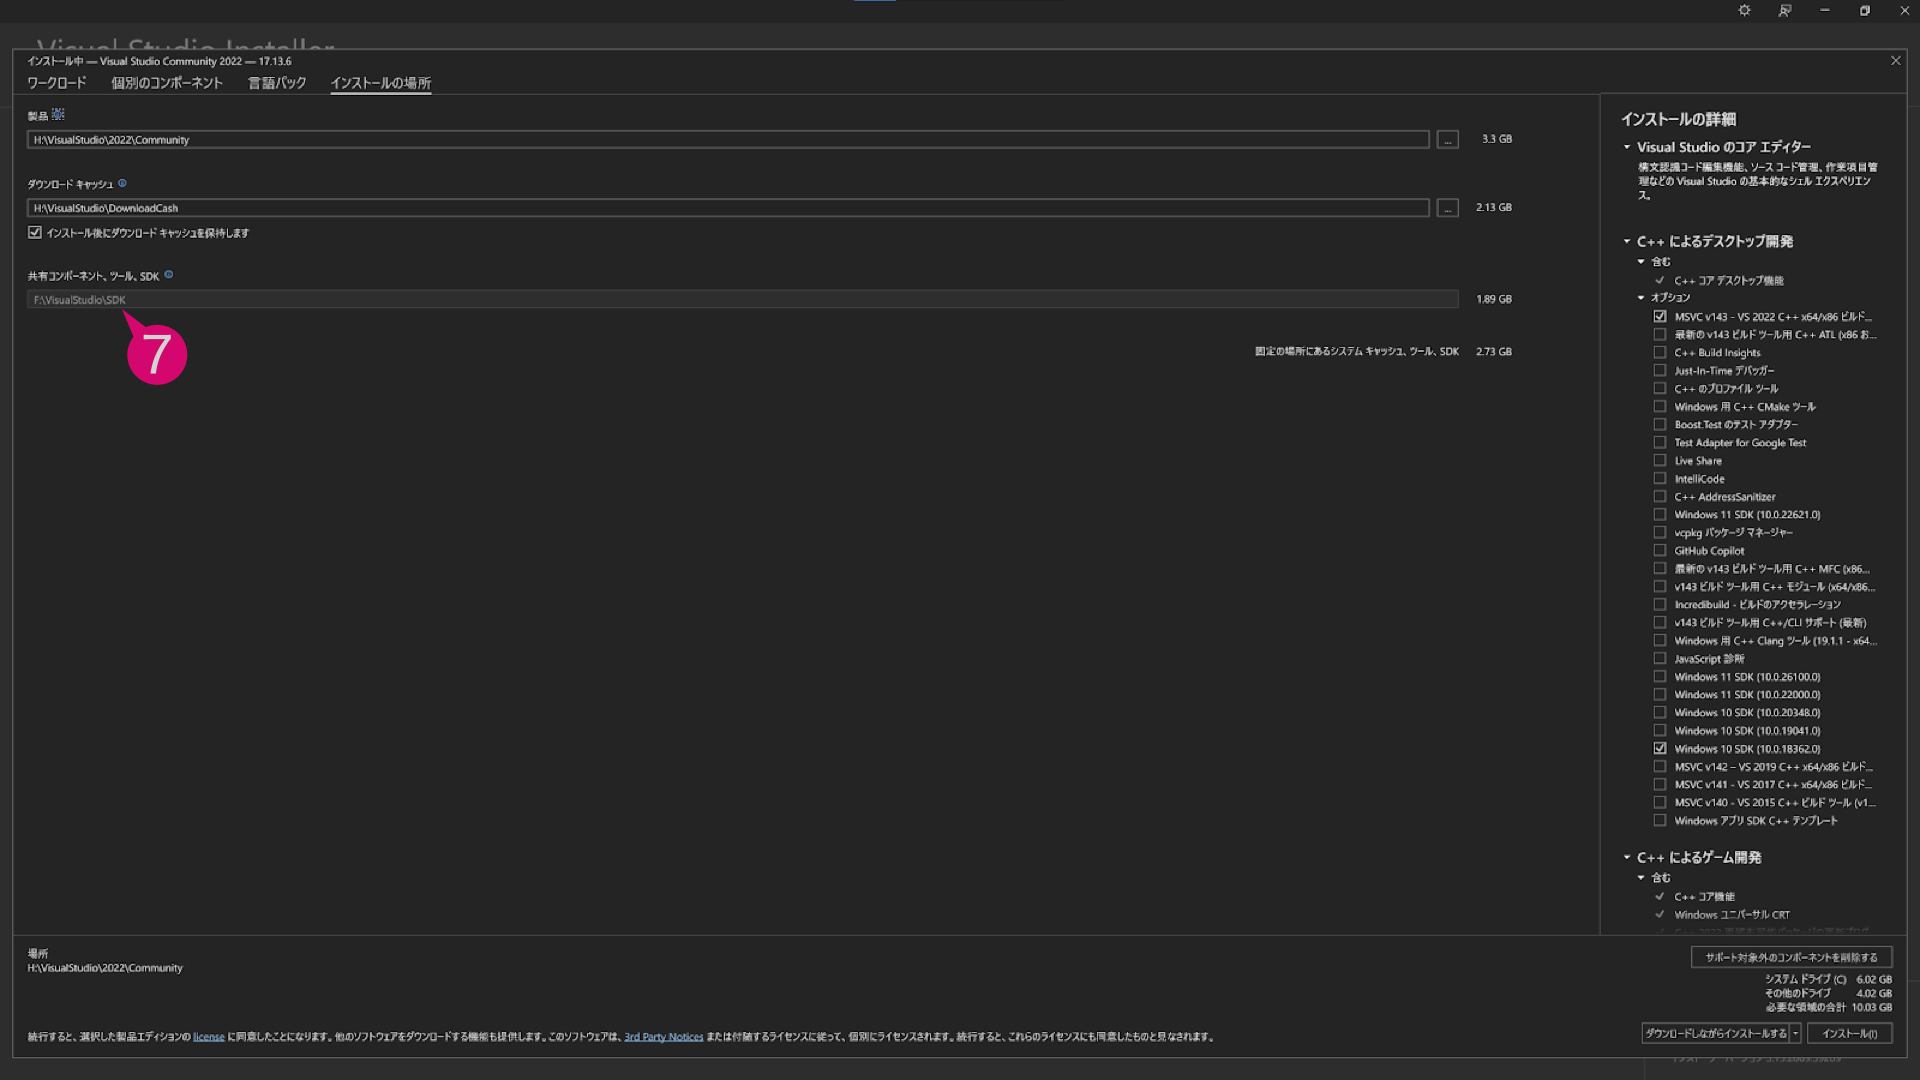1920x1080 pixels.
Task: Open the install mode dropdown arrow
Action: click(x=1796, y=1033)
